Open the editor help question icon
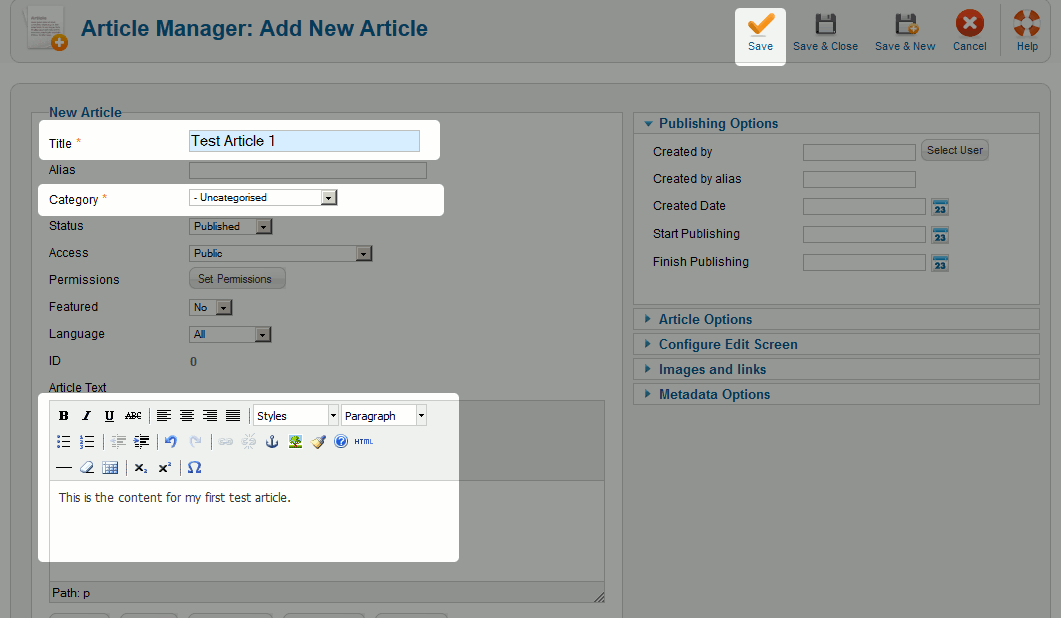This screenshot has height=618, width=1061. 341,441
